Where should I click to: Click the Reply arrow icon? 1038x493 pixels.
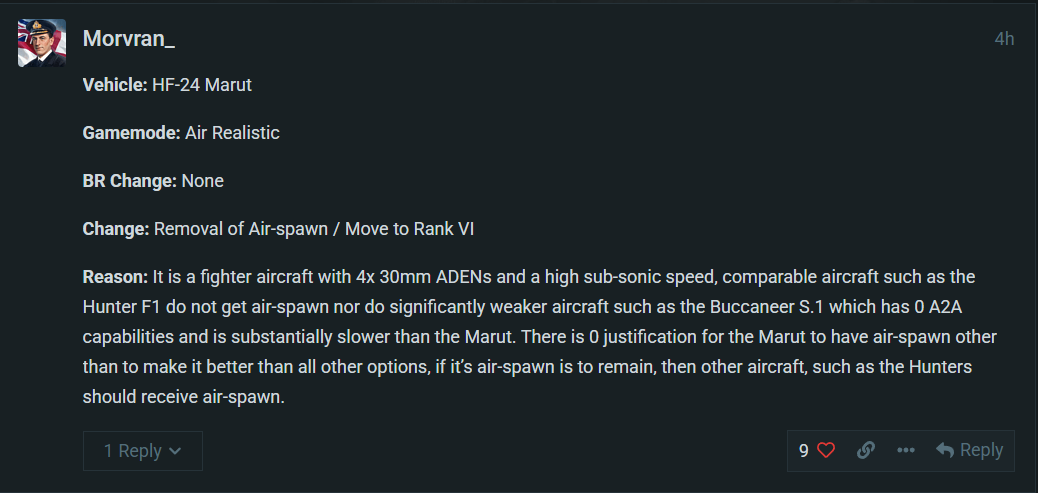(945, 450)
